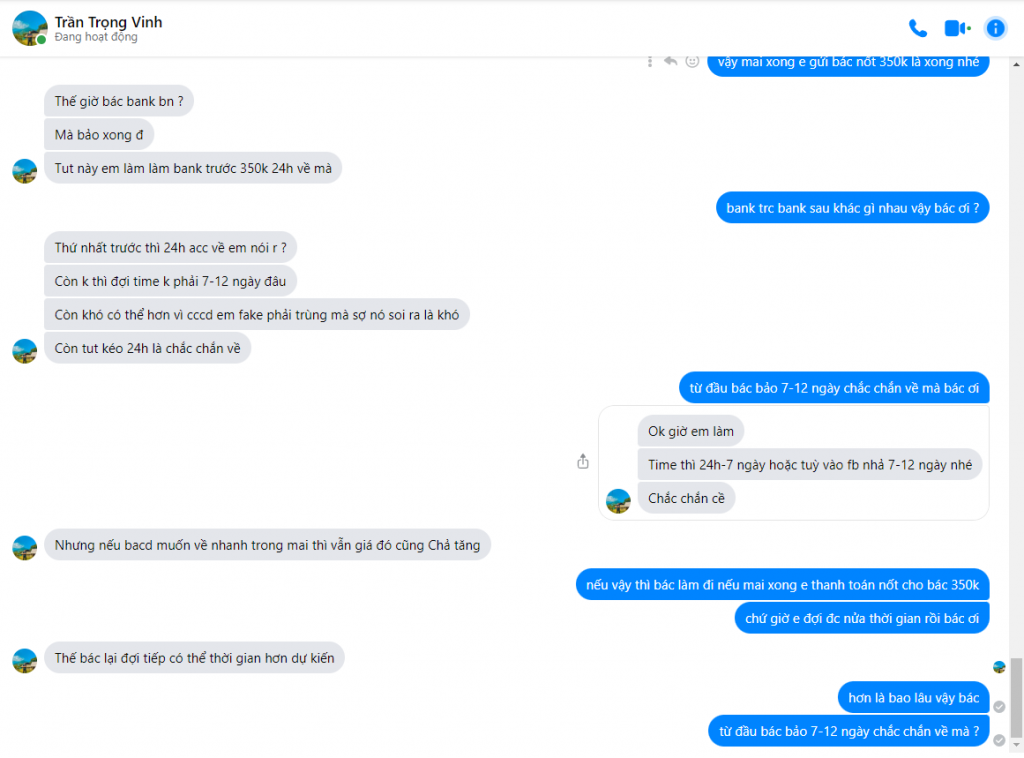Click the share icon beside the quoted screenshot

(583, 462)
